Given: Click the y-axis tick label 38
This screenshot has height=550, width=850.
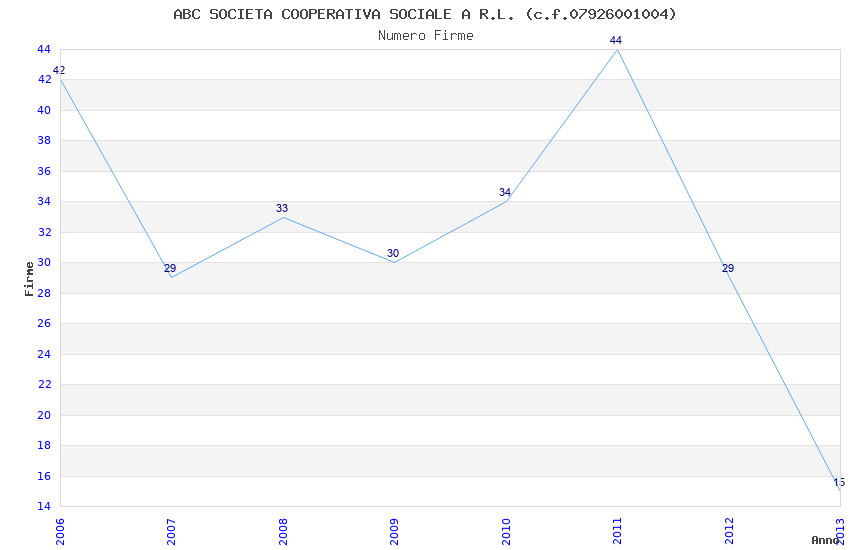Looking at the screenshot, I should click(44, 140).
